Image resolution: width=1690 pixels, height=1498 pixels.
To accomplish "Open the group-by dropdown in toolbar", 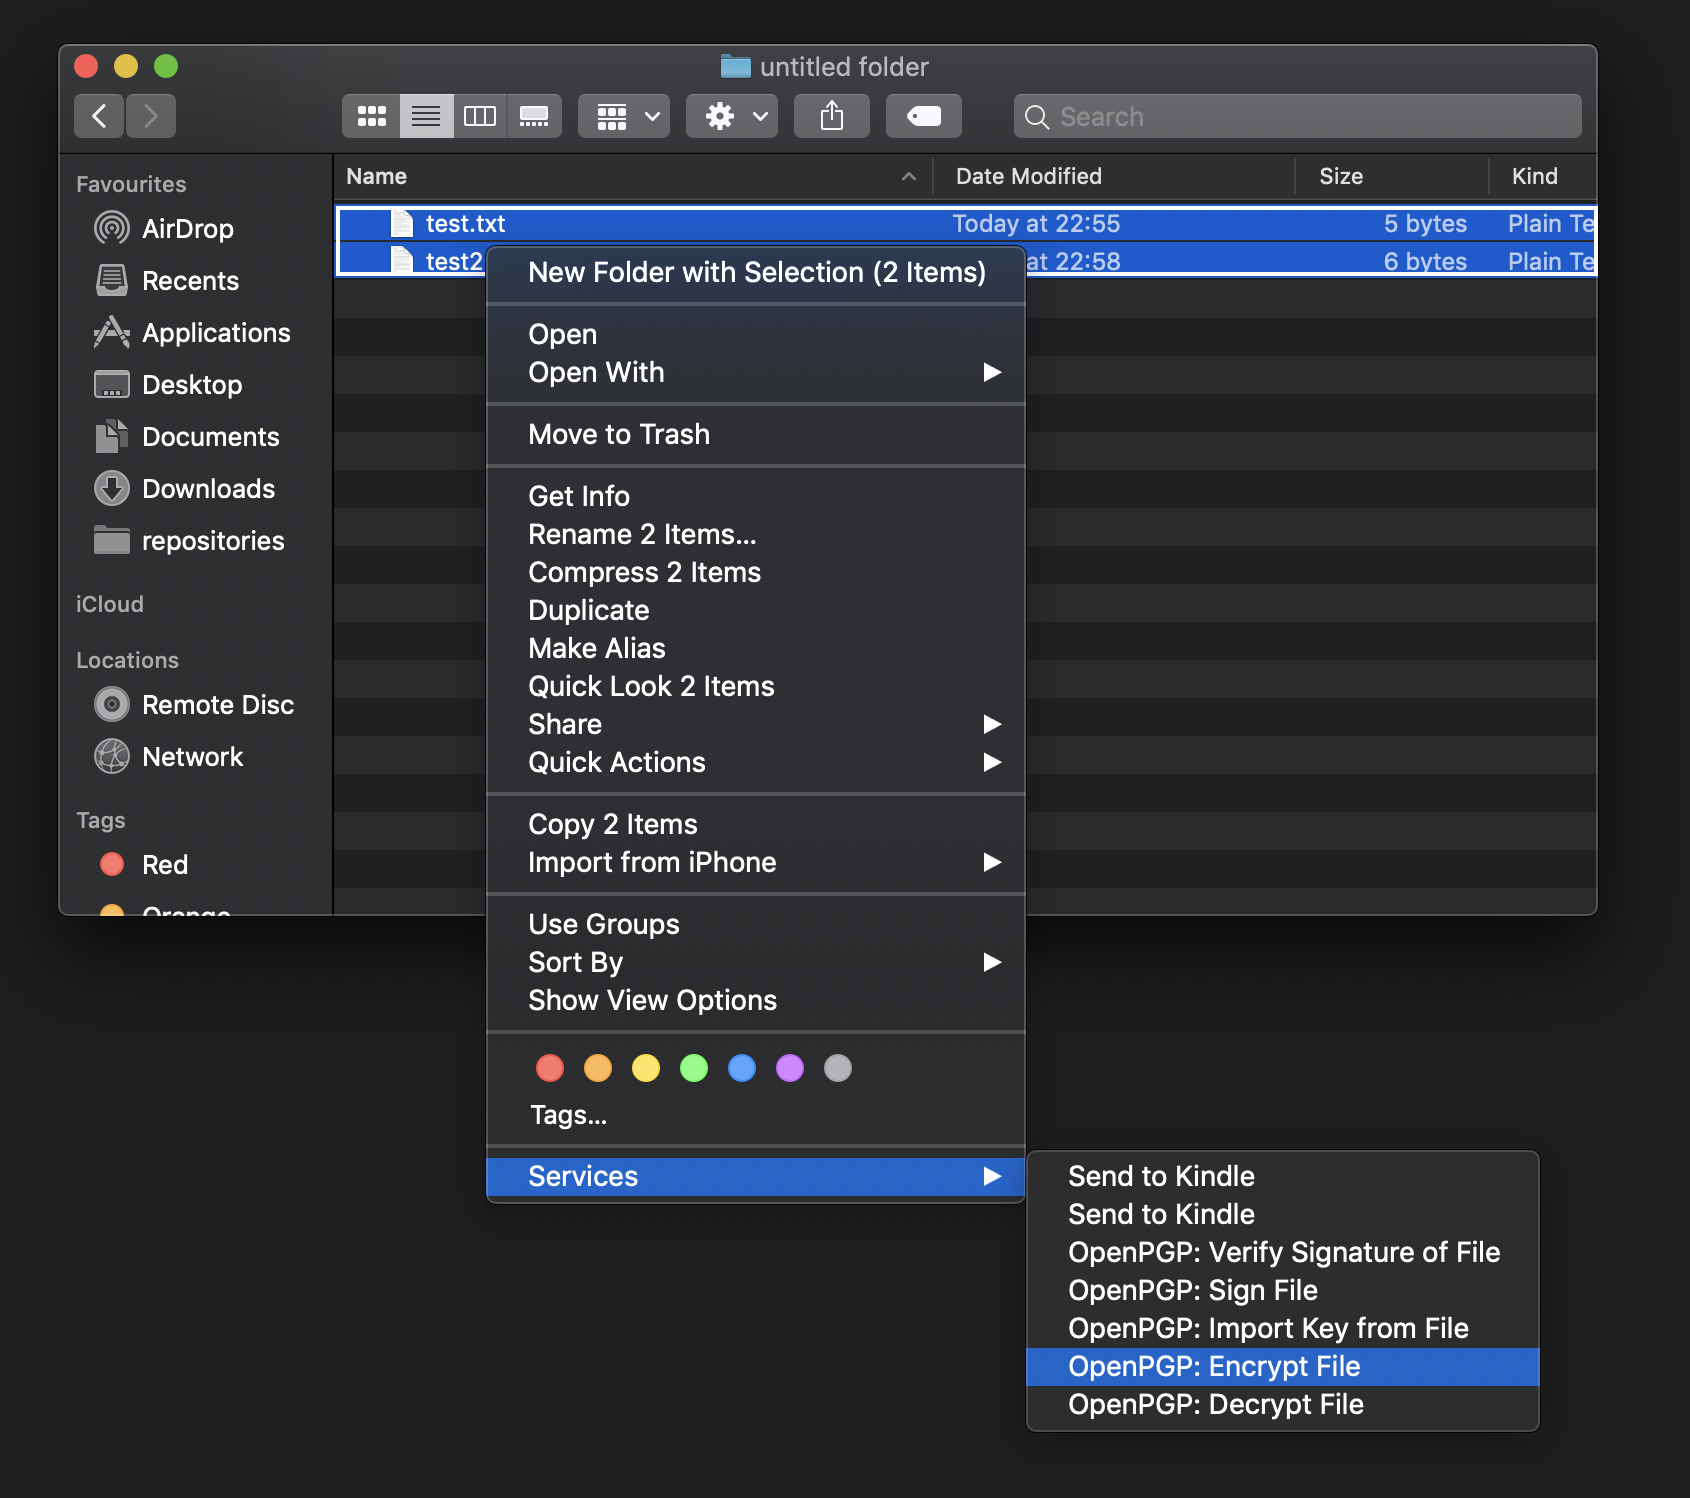I will [x=624, y=116].
